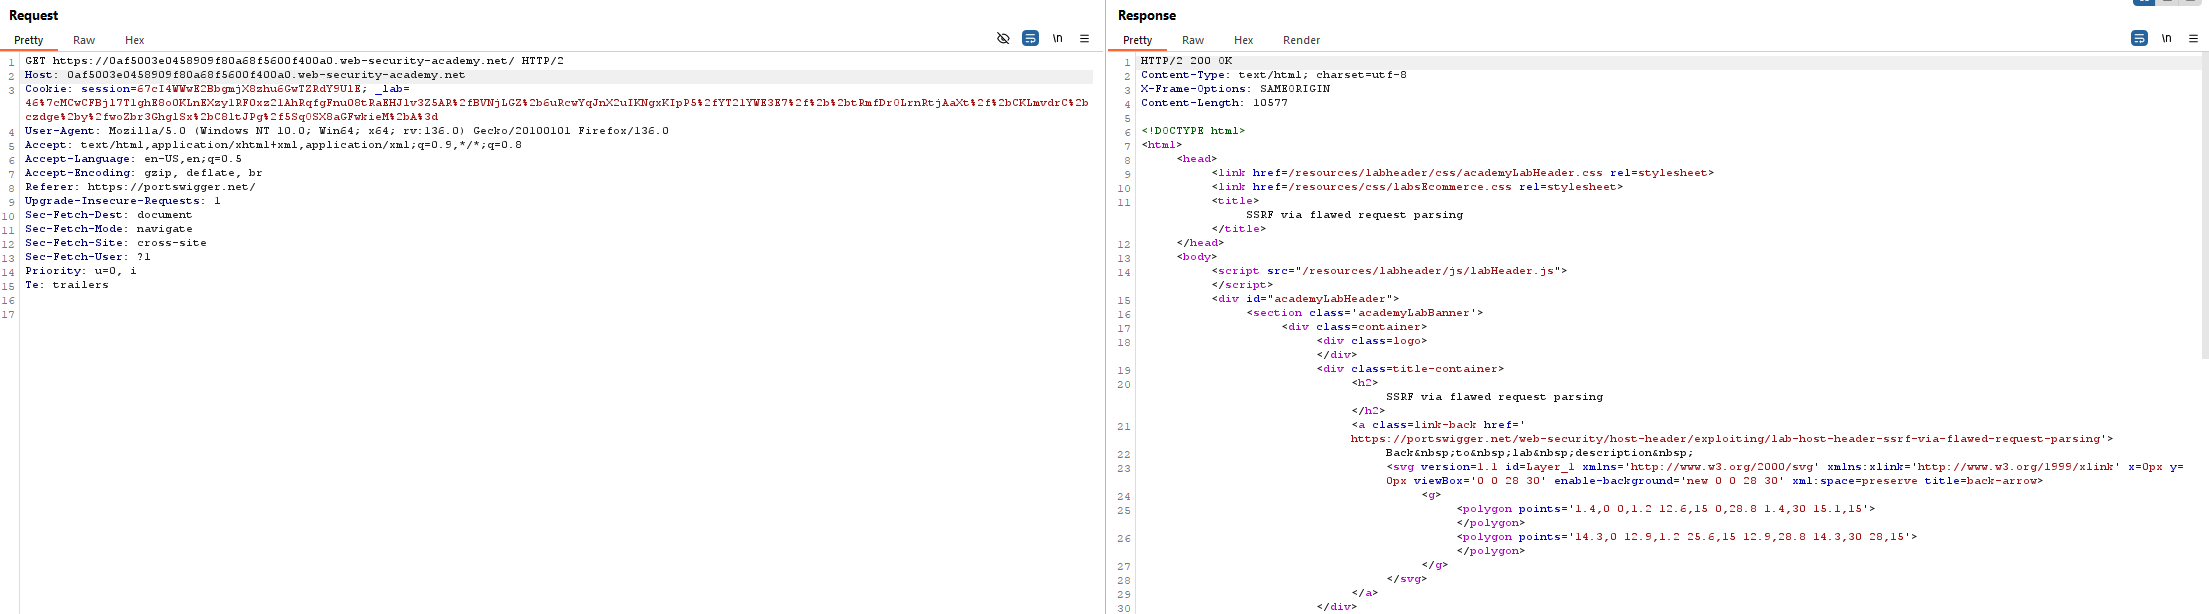Click the portswigger.net link-back URL in Response
This screenshot has width=2209, height=614.
point(1728,439)
